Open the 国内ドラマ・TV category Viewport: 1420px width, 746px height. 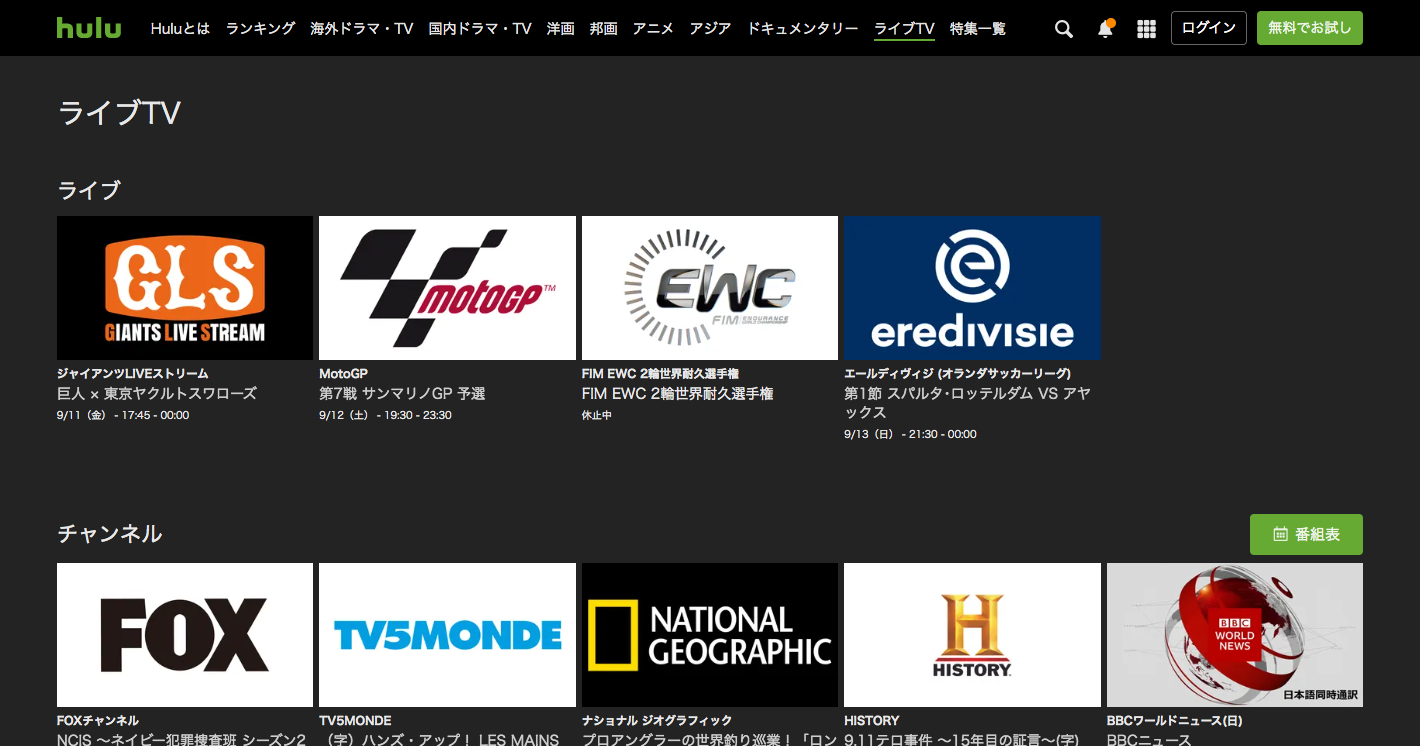click(480, 28)
